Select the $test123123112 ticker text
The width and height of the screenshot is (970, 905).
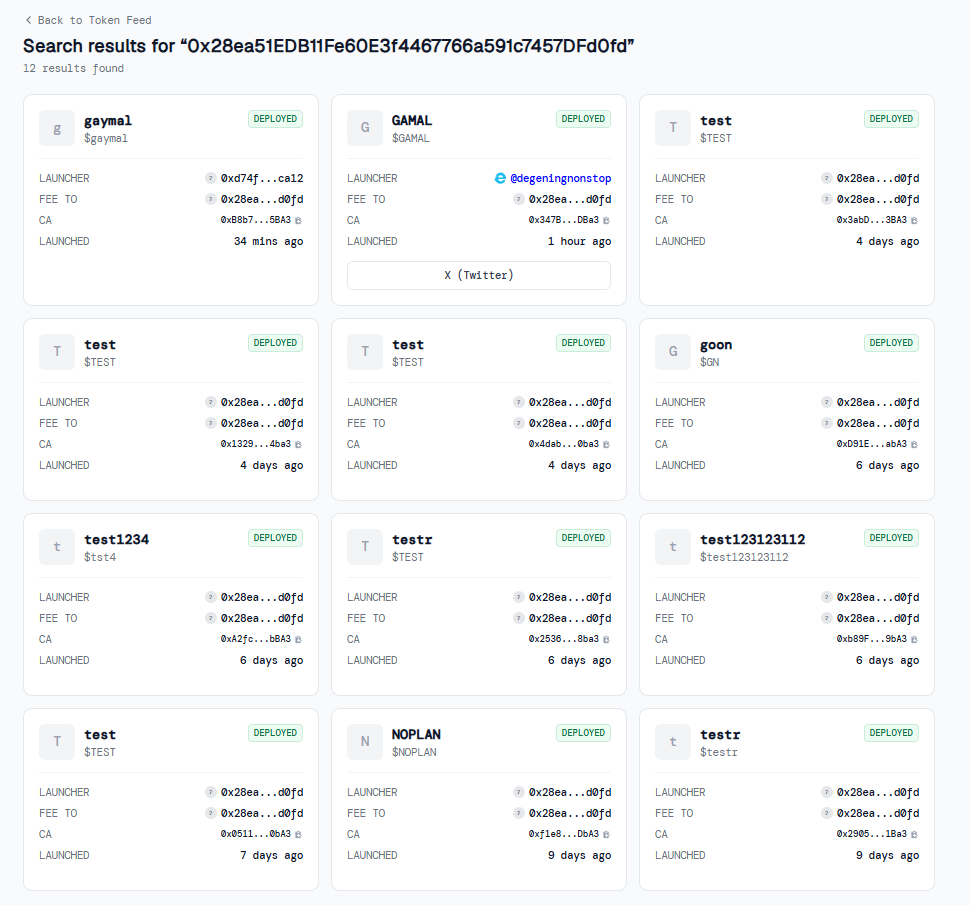pos(744,557)
